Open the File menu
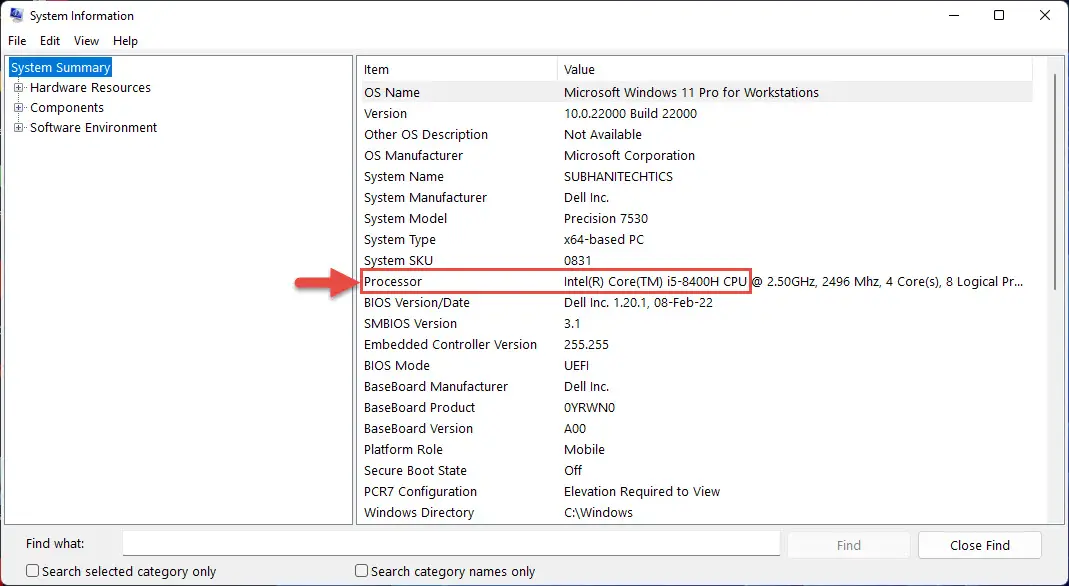 (x=17, y=41)
